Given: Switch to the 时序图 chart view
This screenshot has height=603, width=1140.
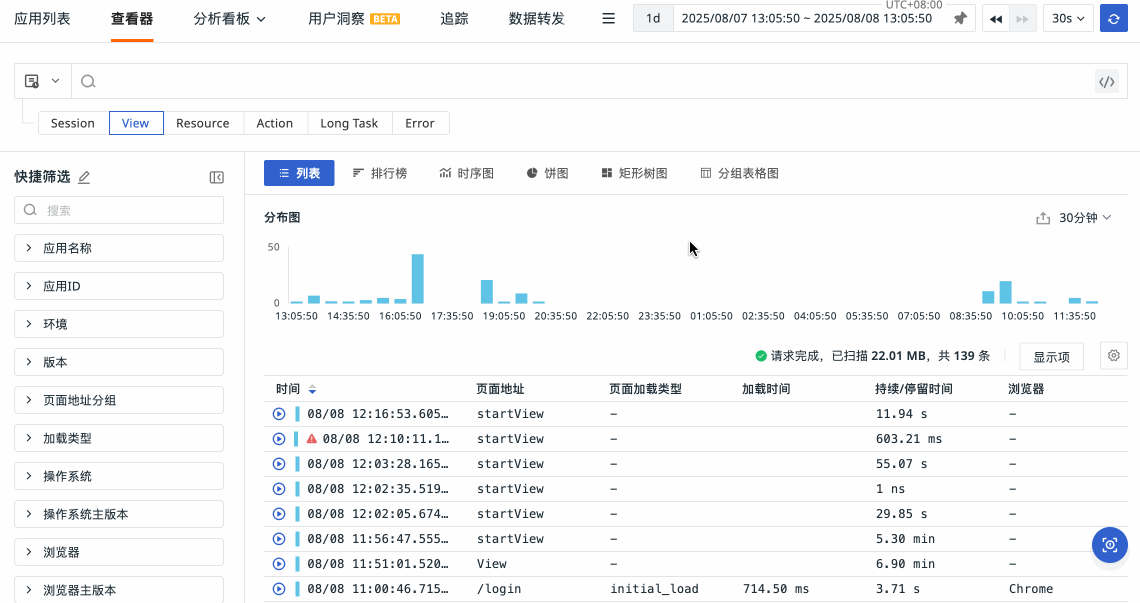Looking at the screenshot, I should click(466, 173).
